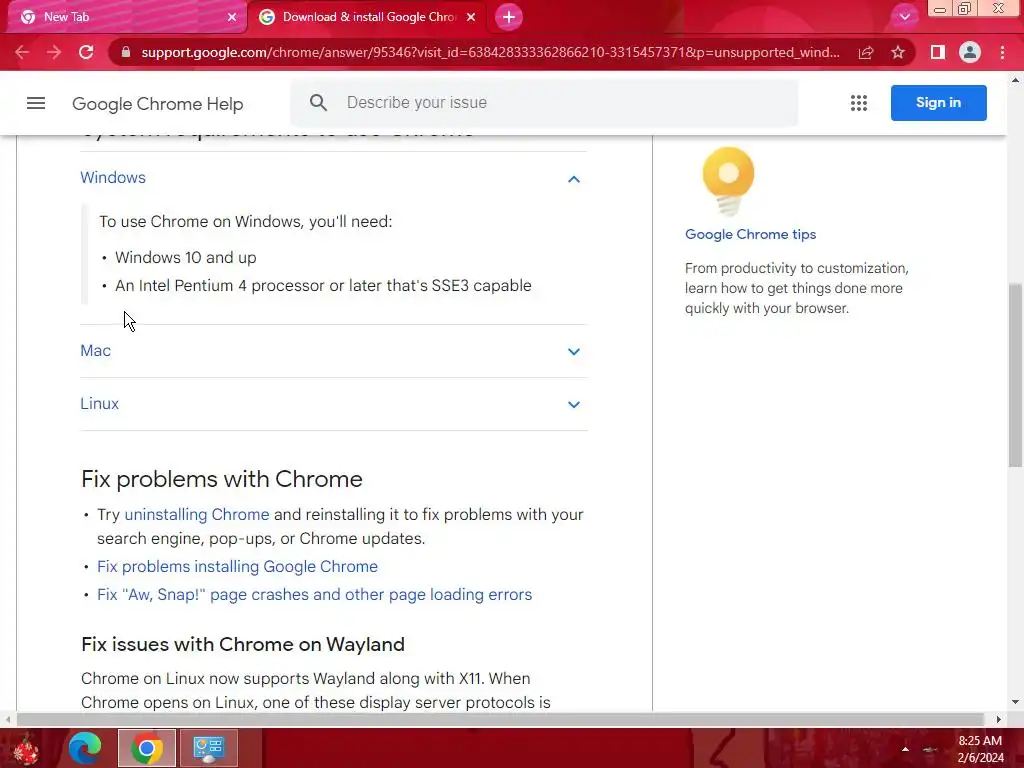Open a new tab with plus button
Screen dimensions: 1024x768
click(509, 17)
